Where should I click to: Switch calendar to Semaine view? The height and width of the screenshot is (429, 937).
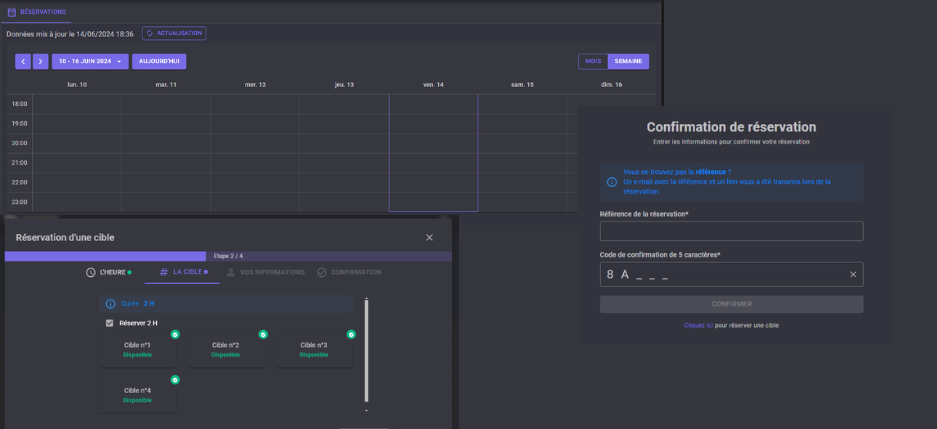pyautogui.click(x=628, y=62)
